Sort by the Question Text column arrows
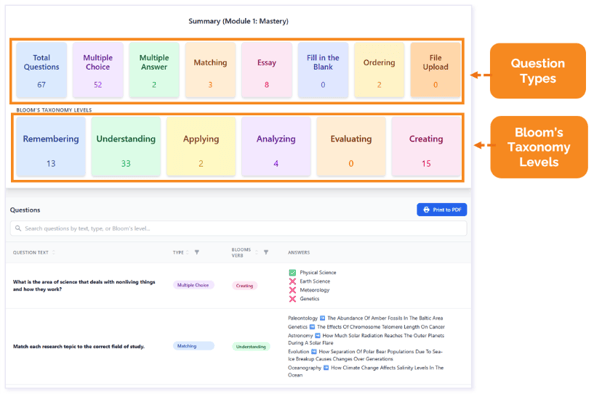The height and width of the screenshot is (396, 594). tap(53, 252)
